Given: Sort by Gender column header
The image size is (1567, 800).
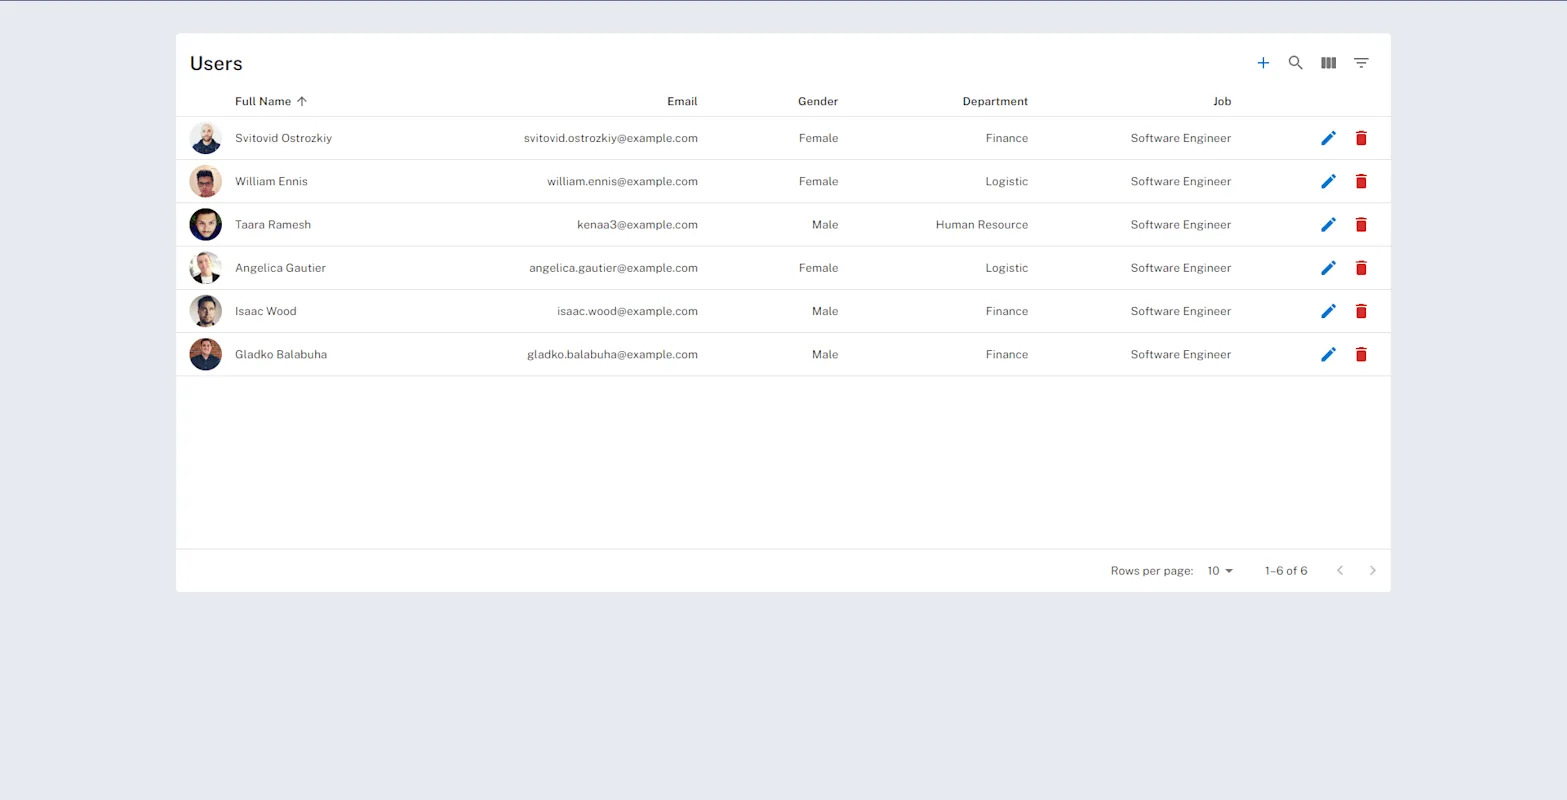Looking at the screenshot, I should [x=818, y=101].
